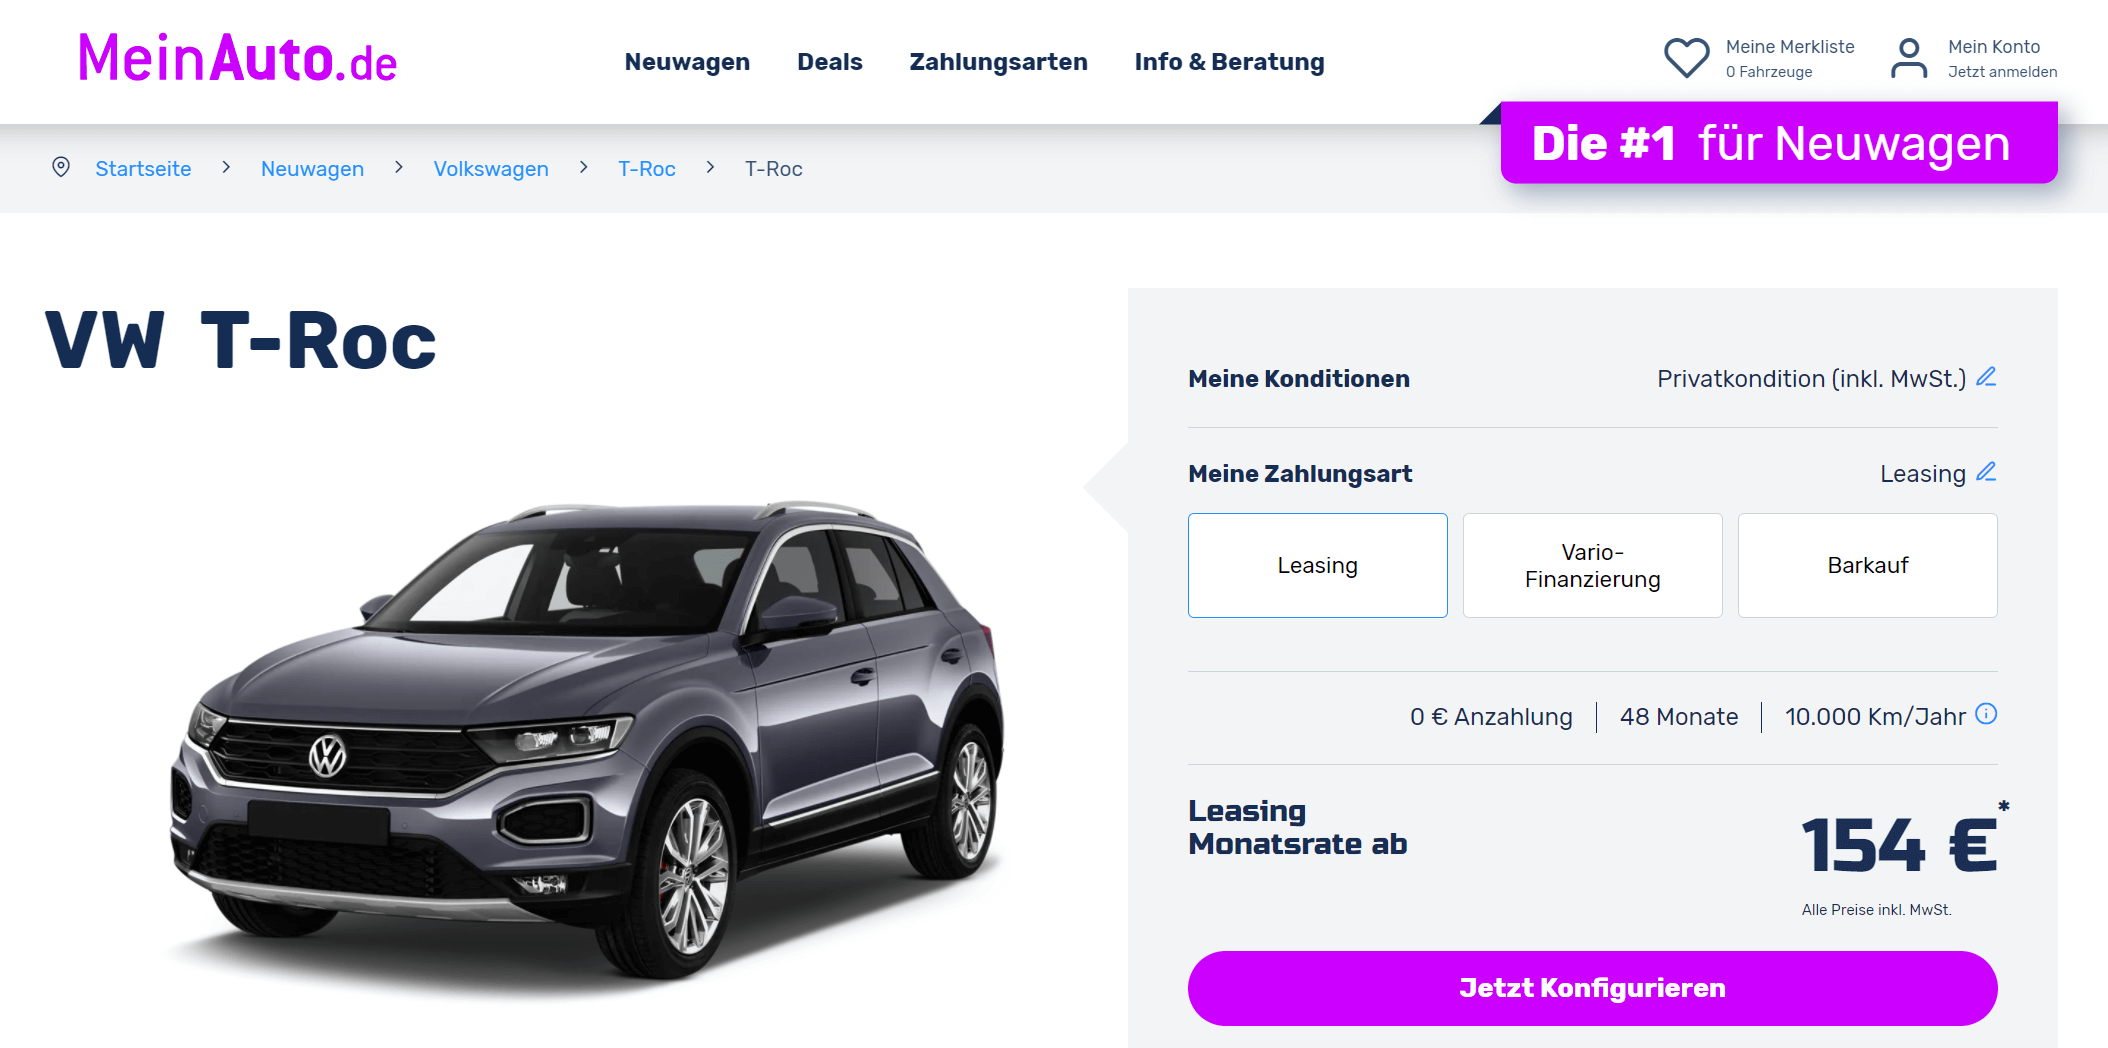Select the Barkauf payment option
This screenshot has width=2108, height=1048.
tap(1867, 565)
